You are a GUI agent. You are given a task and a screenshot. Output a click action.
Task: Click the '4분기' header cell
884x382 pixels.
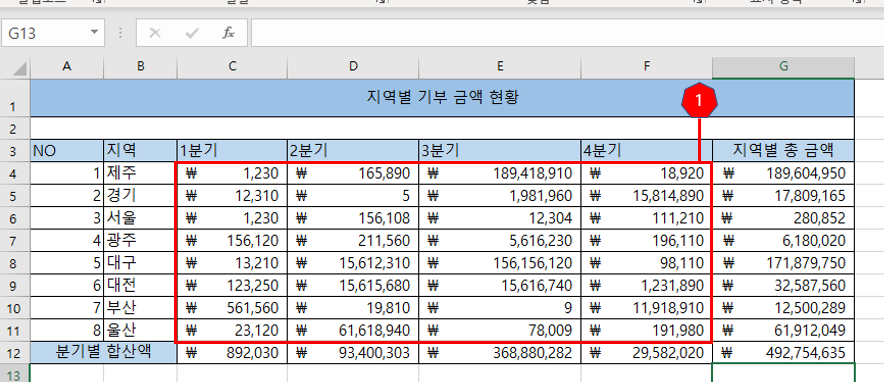point(647,151)
